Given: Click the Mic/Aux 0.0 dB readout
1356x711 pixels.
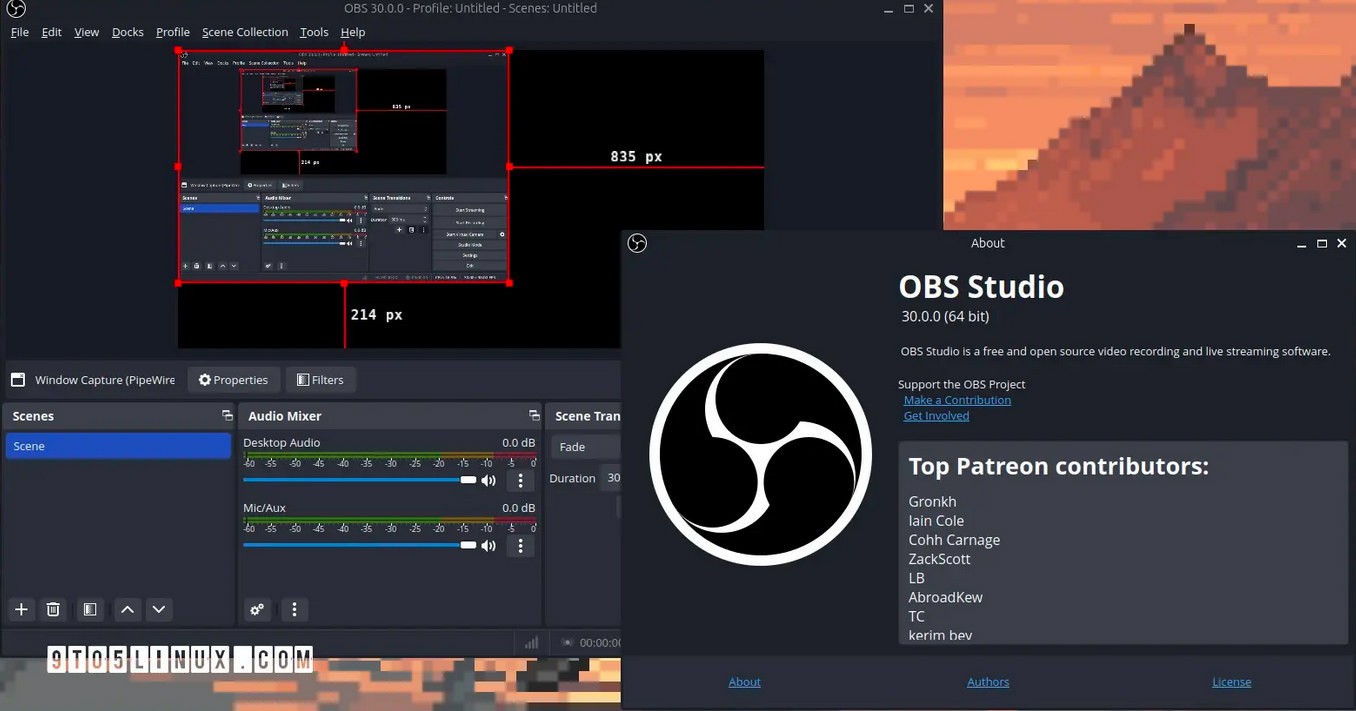Looking at the screenshot, I should click(518, 508).
